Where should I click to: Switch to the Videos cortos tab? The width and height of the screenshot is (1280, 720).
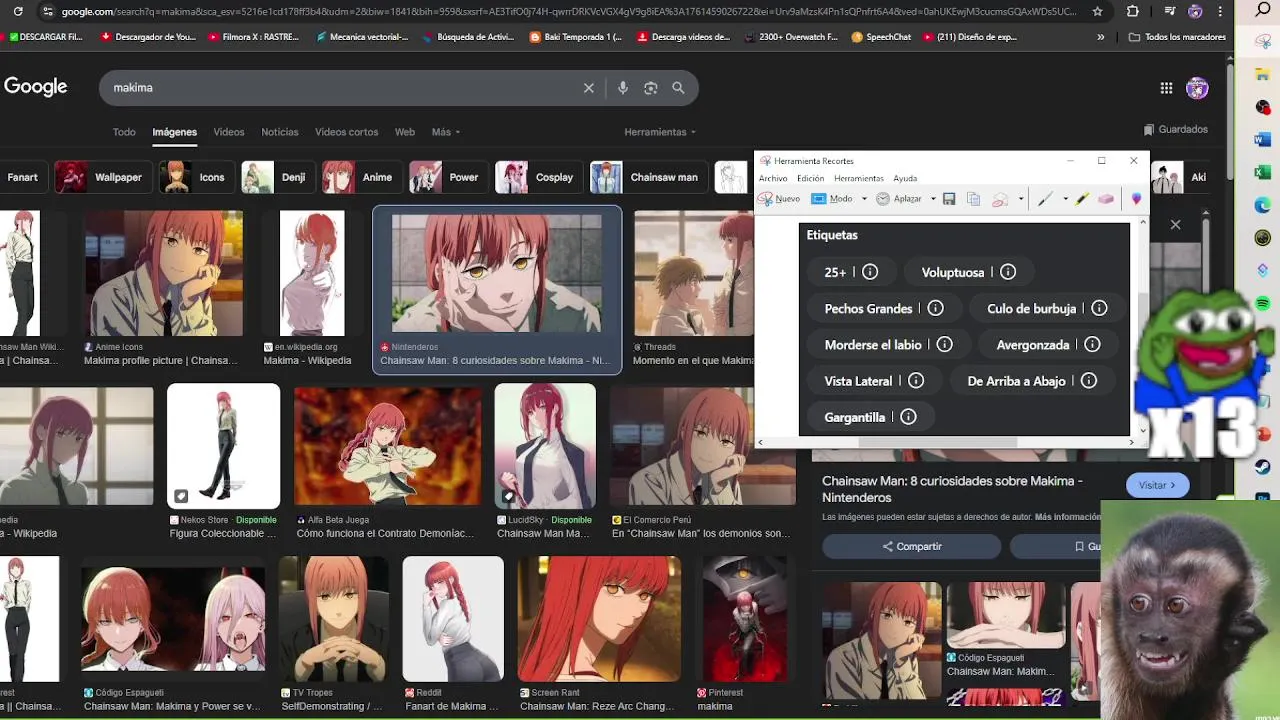tap(346, 132)
